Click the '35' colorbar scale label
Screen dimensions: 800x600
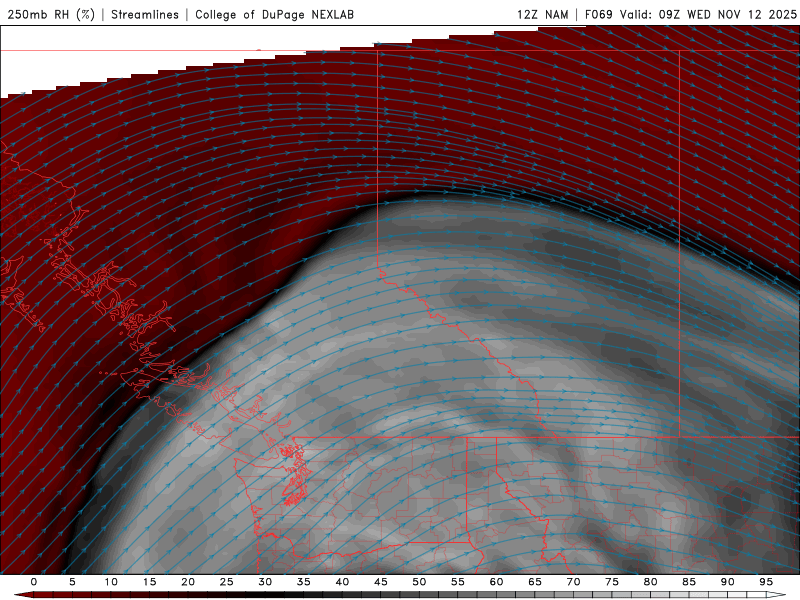tap(304, 582)
